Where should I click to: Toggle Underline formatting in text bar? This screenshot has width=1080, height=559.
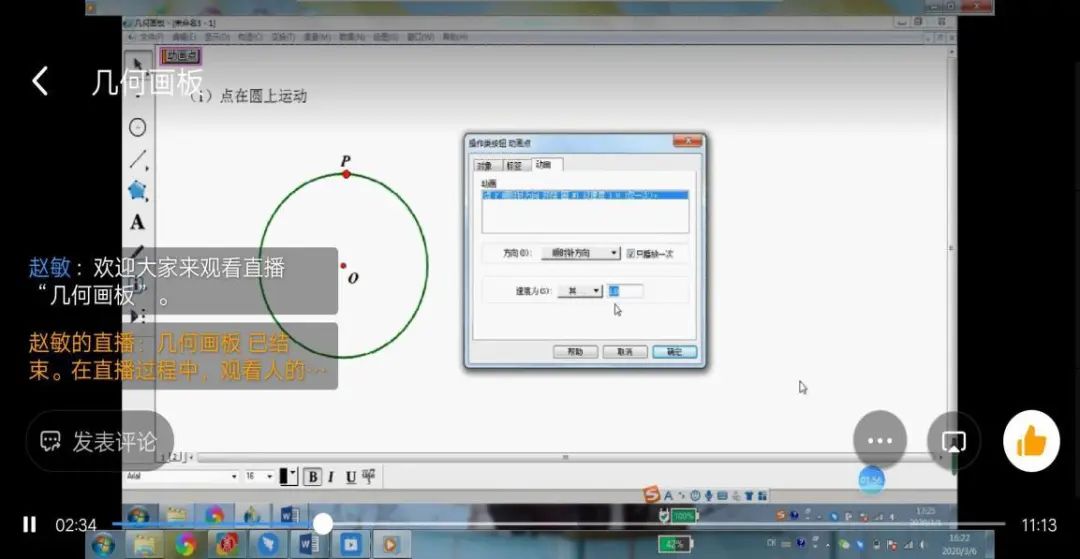click(x=351, y=477)
